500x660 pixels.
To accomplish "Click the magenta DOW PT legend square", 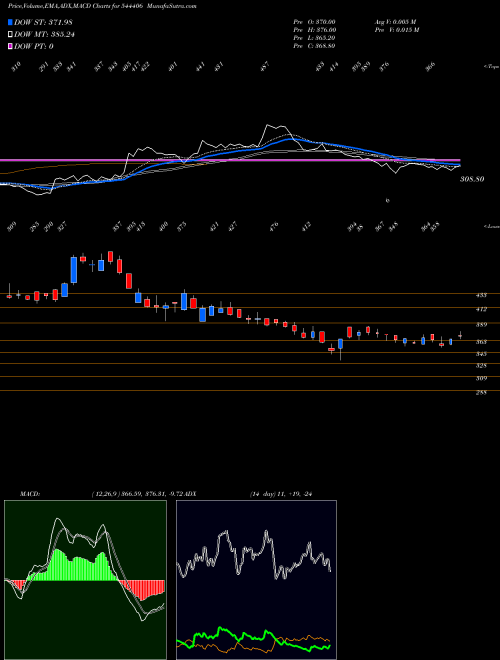I will pos(10,46).
